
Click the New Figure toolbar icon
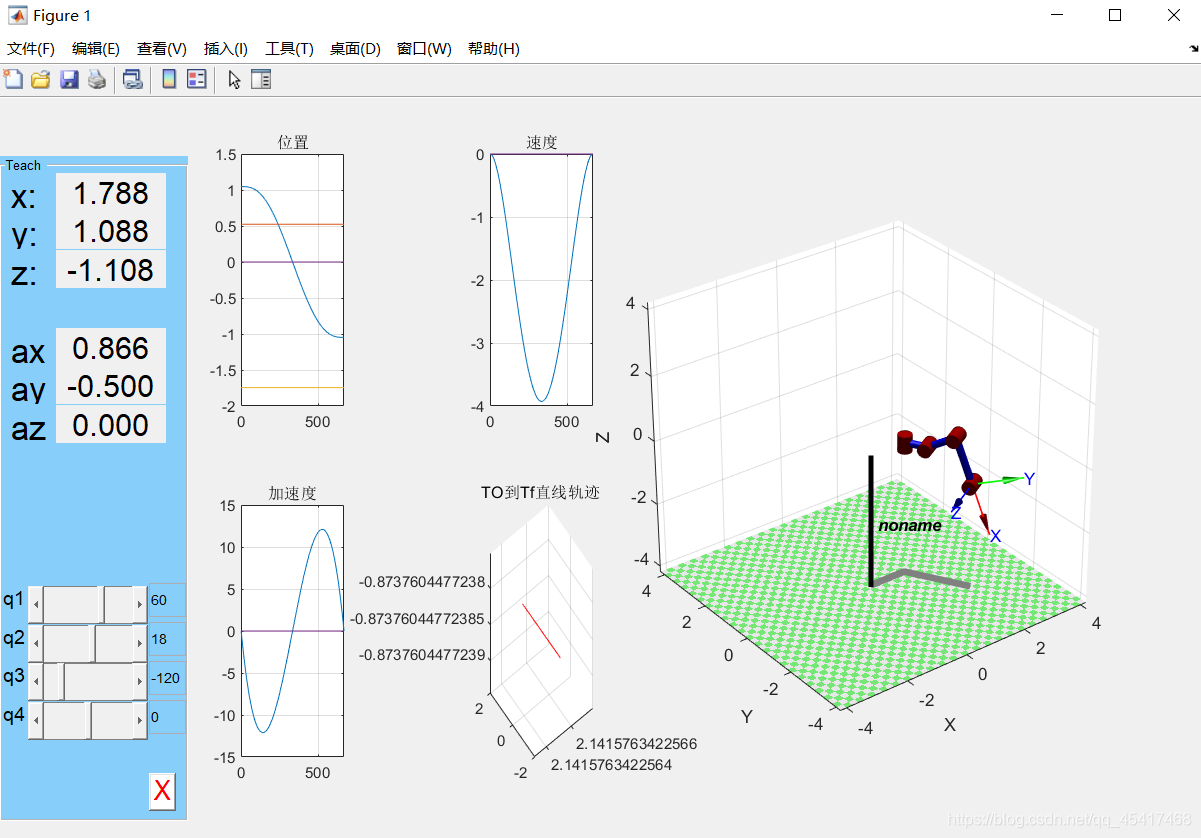click(x=13, y=80)
